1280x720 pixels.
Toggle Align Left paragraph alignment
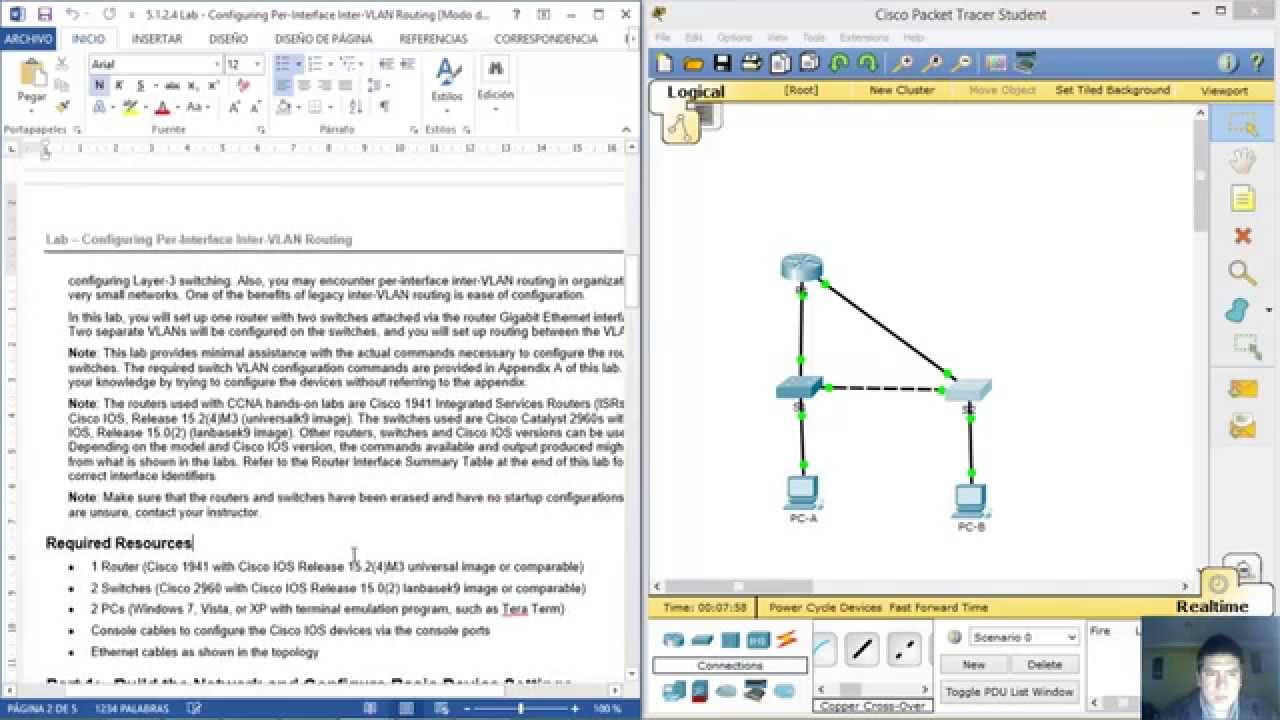283,86
